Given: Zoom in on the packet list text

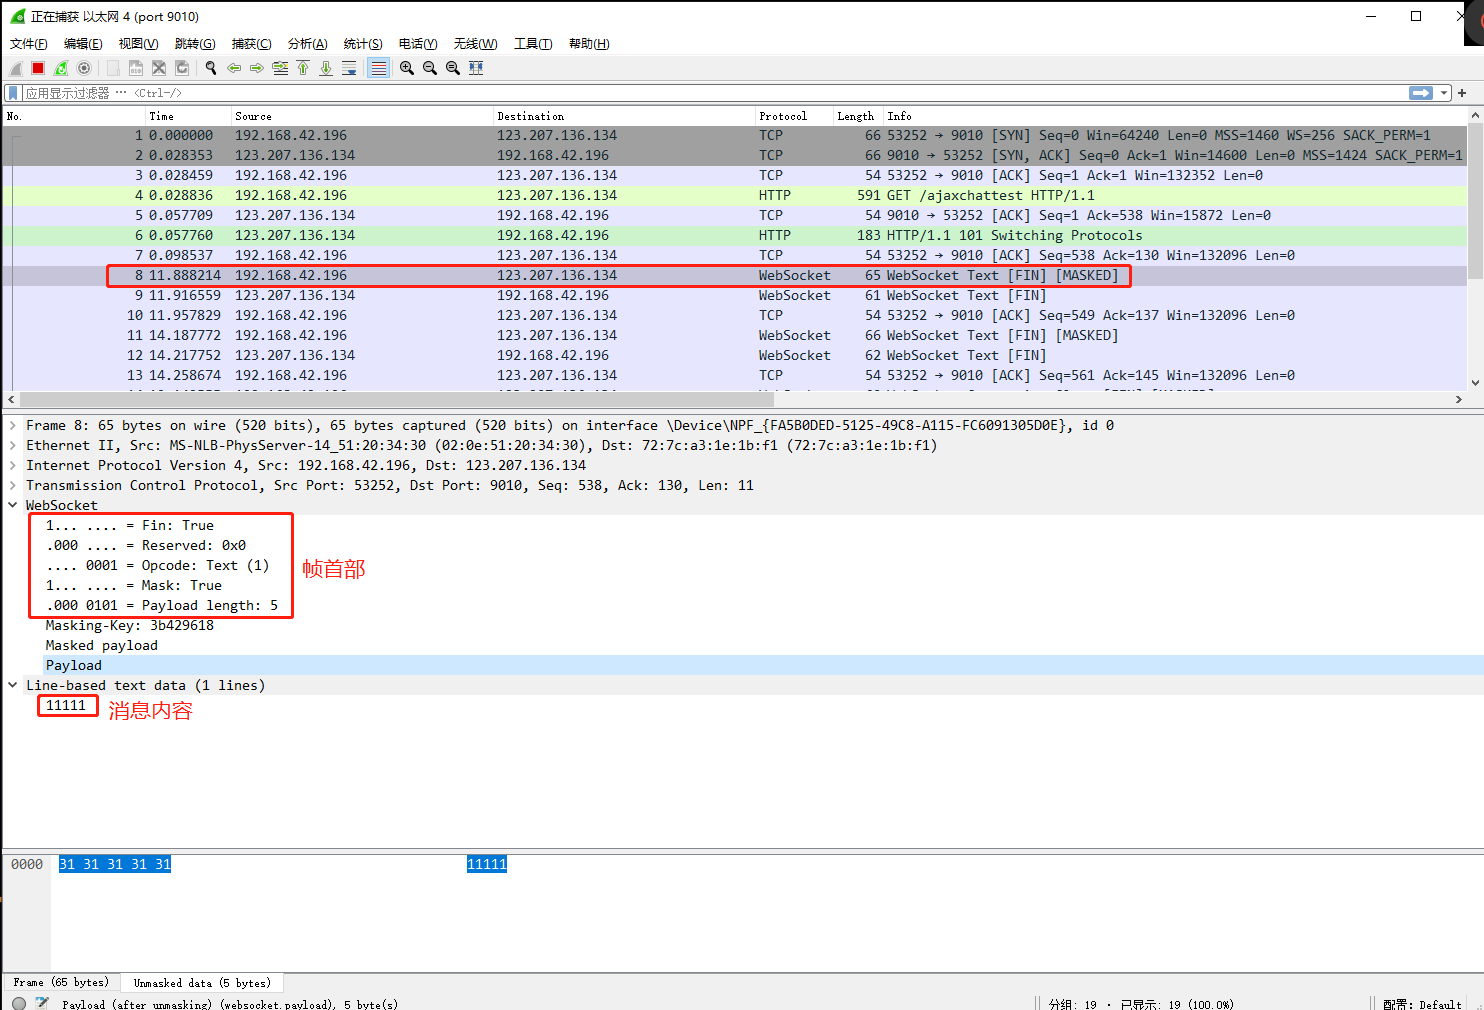Looking at the screenshot, I should 407,67.
